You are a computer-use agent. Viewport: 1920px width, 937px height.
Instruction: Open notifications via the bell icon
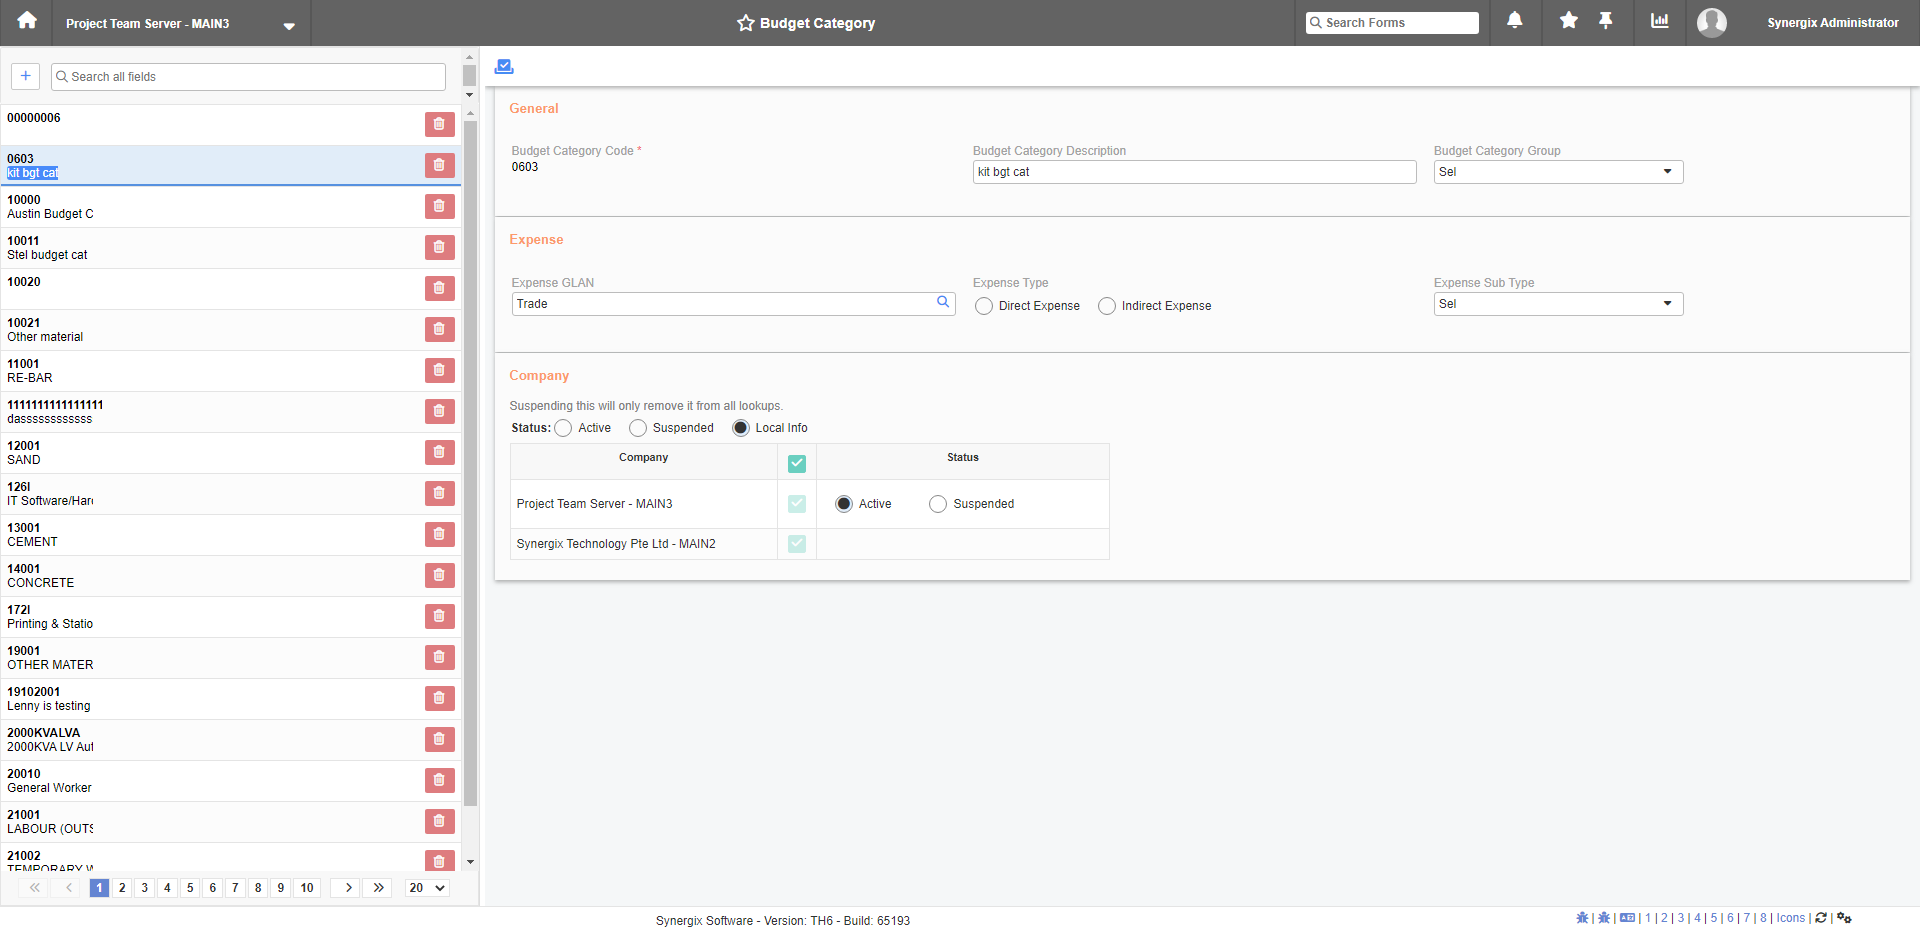(1514, 22)
